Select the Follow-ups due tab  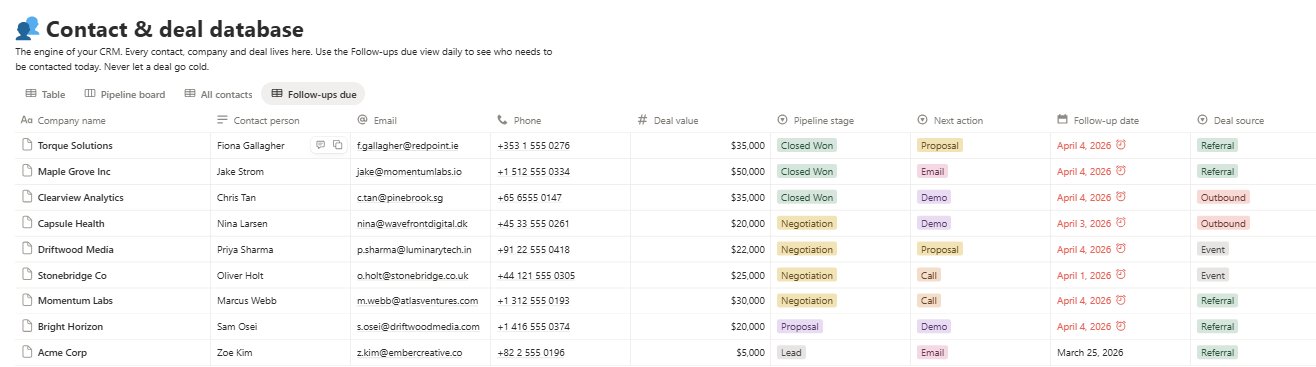[313, 94]
